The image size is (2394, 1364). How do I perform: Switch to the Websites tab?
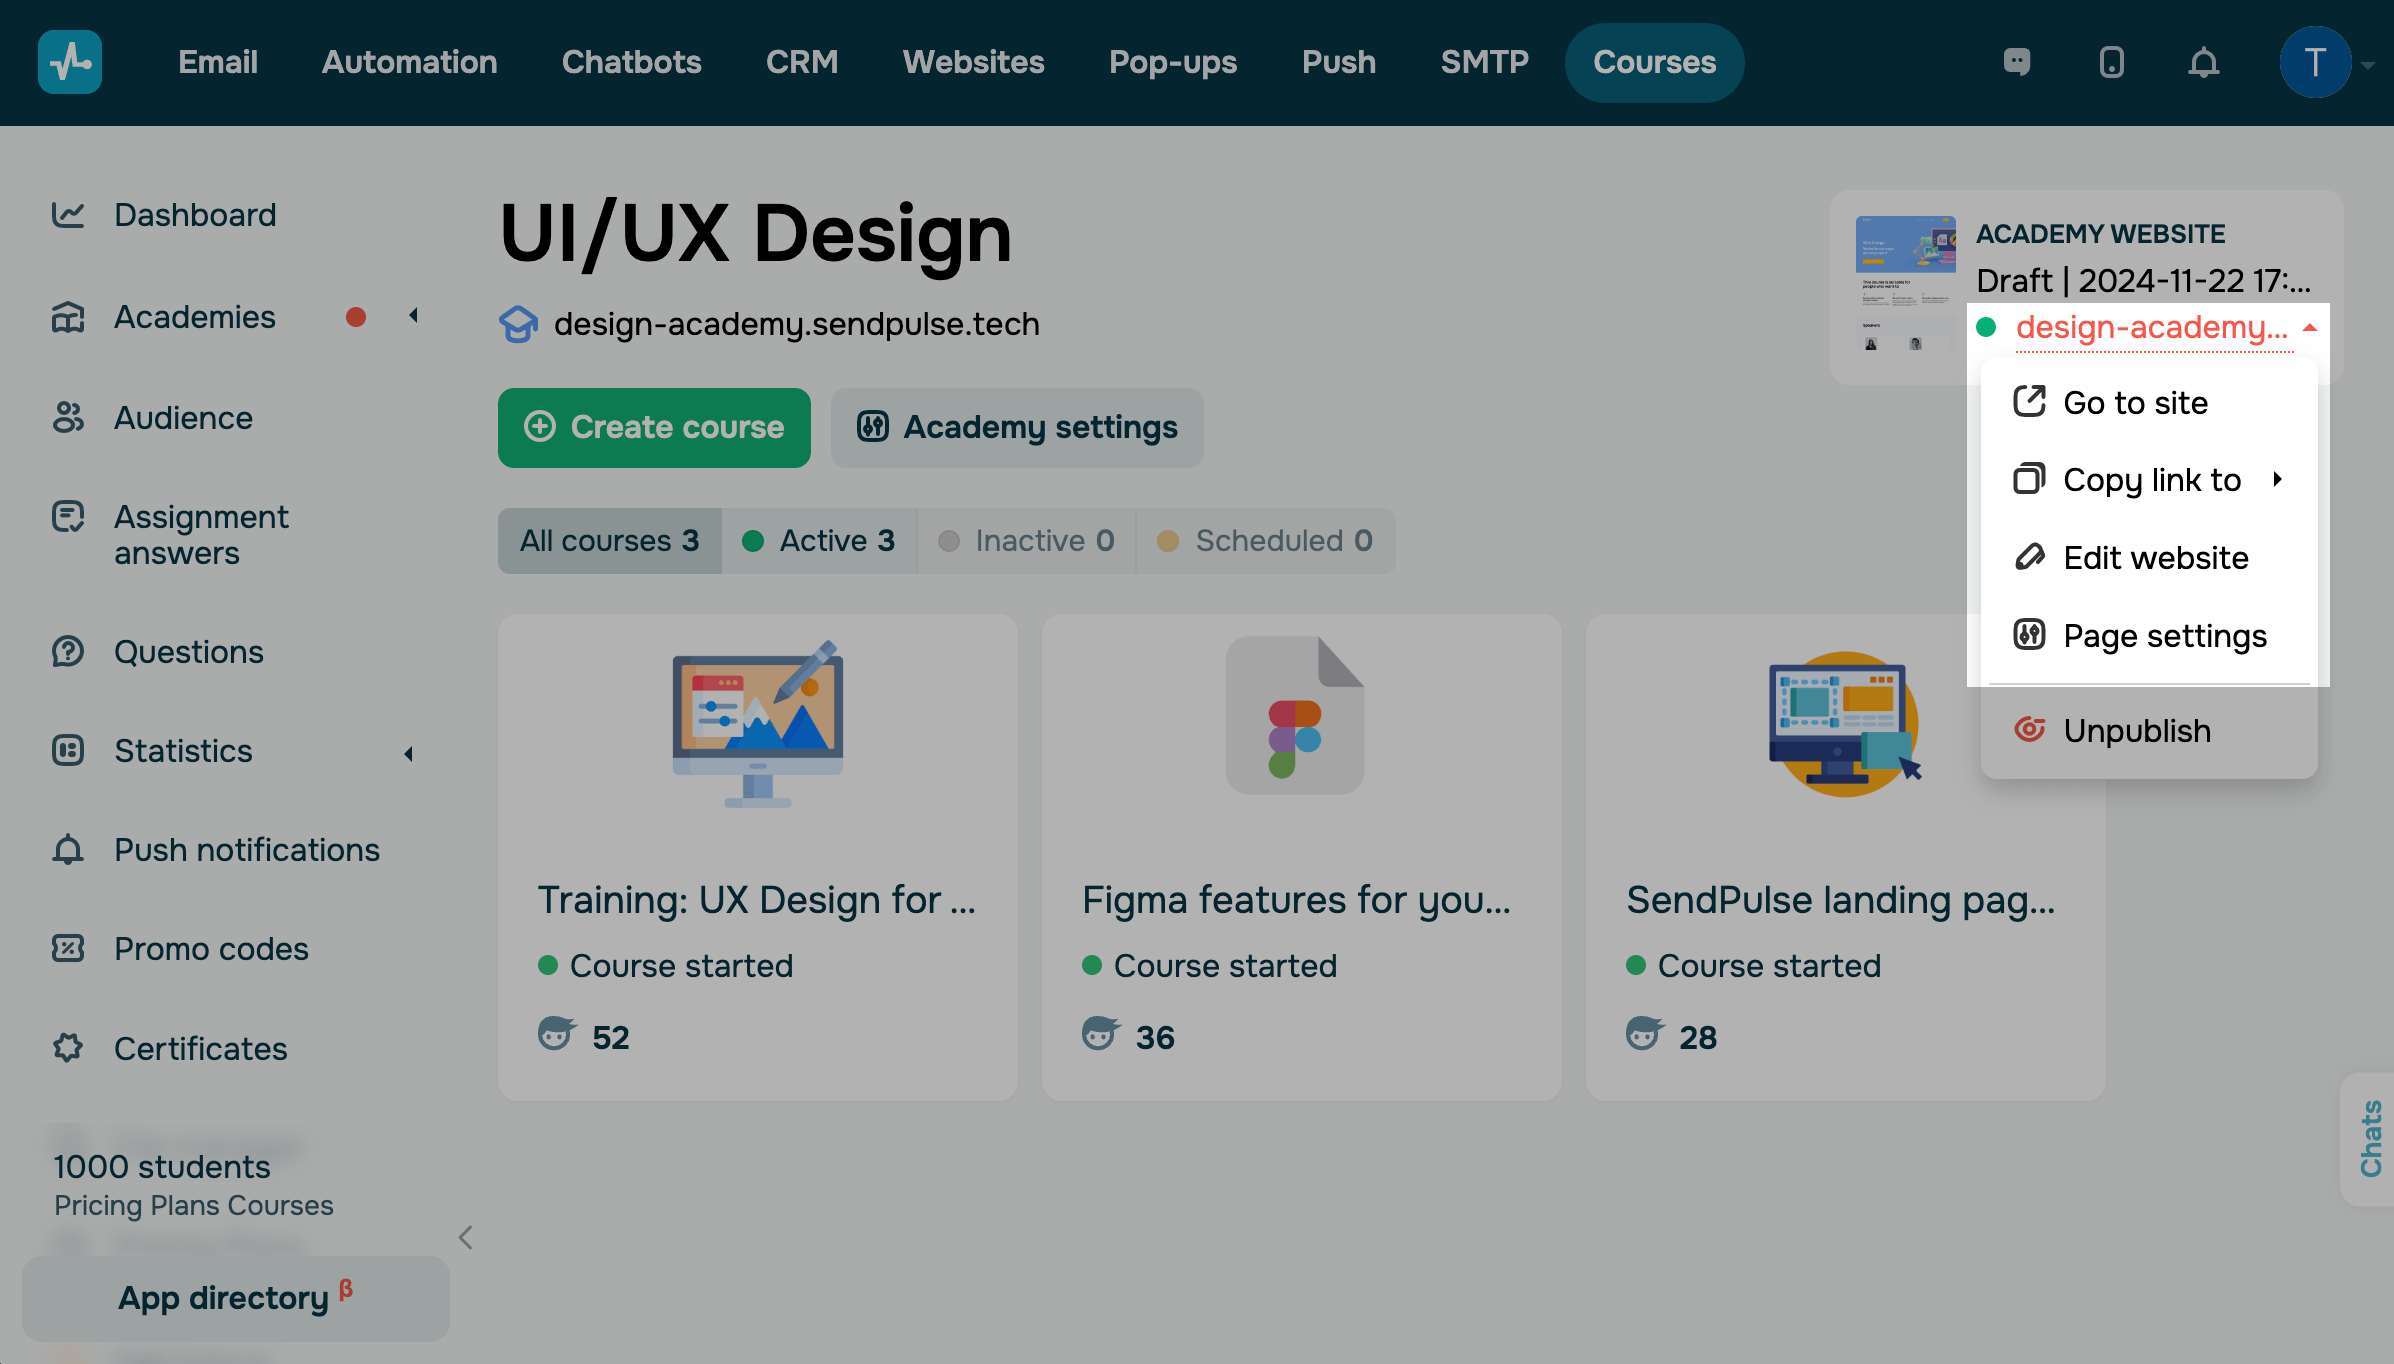[973, 62]
